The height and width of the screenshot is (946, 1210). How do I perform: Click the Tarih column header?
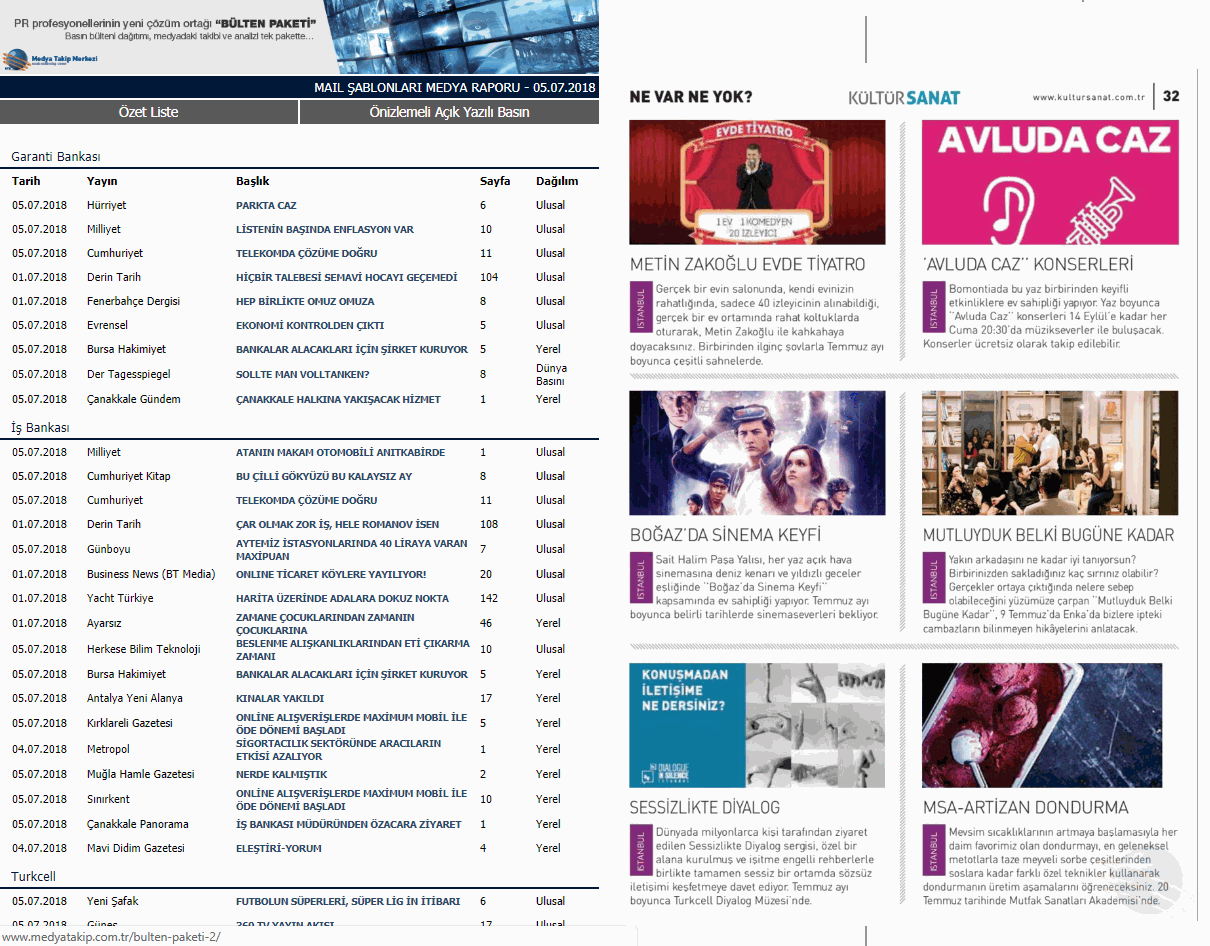tap(26, 181)
